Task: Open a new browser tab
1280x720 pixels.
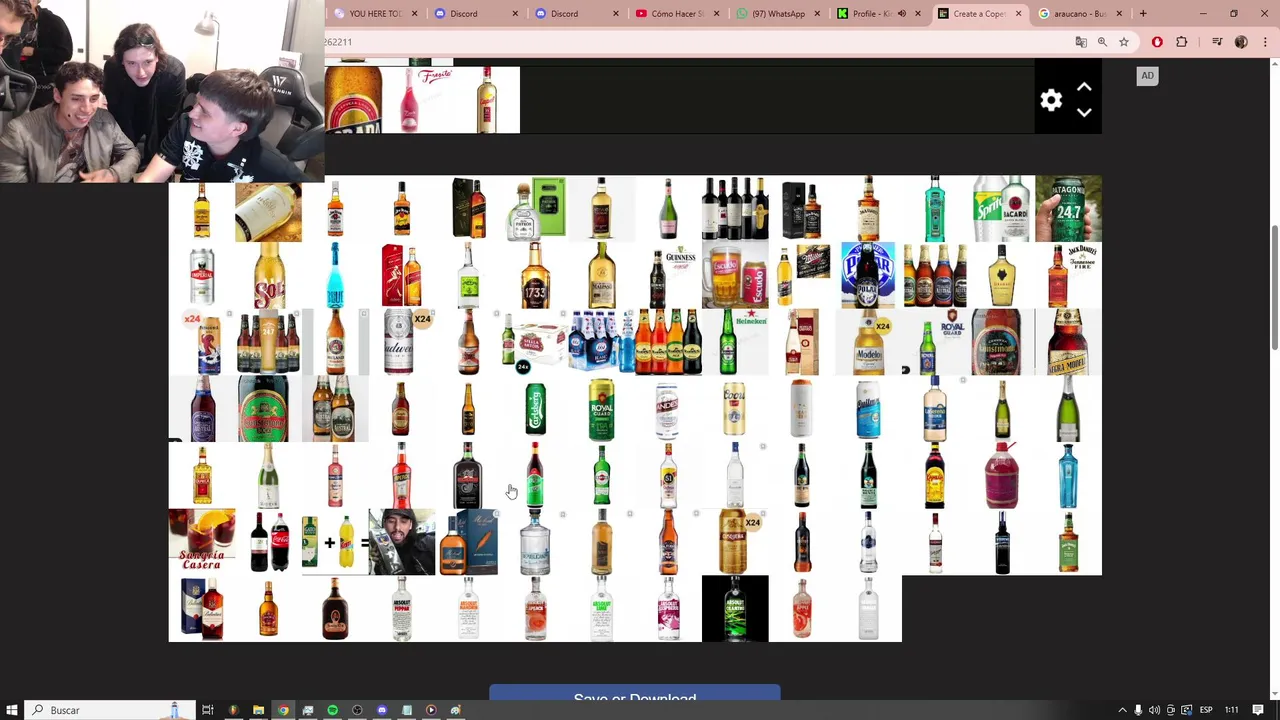Action: pyautogui.click(x=1143, y=14)
